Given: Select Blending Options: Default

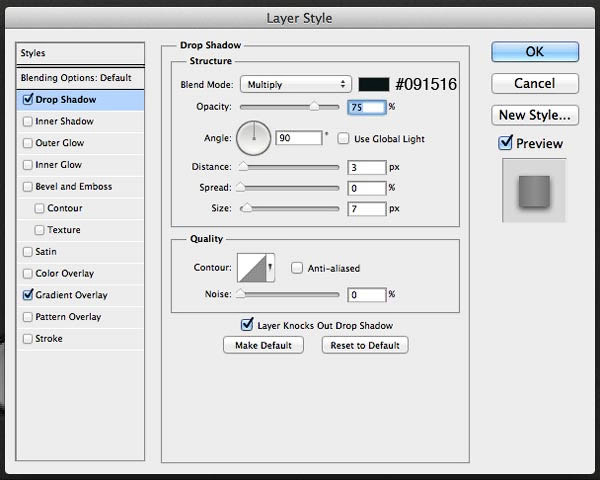Looking at the screenshot, I should [x=80, y=78].
